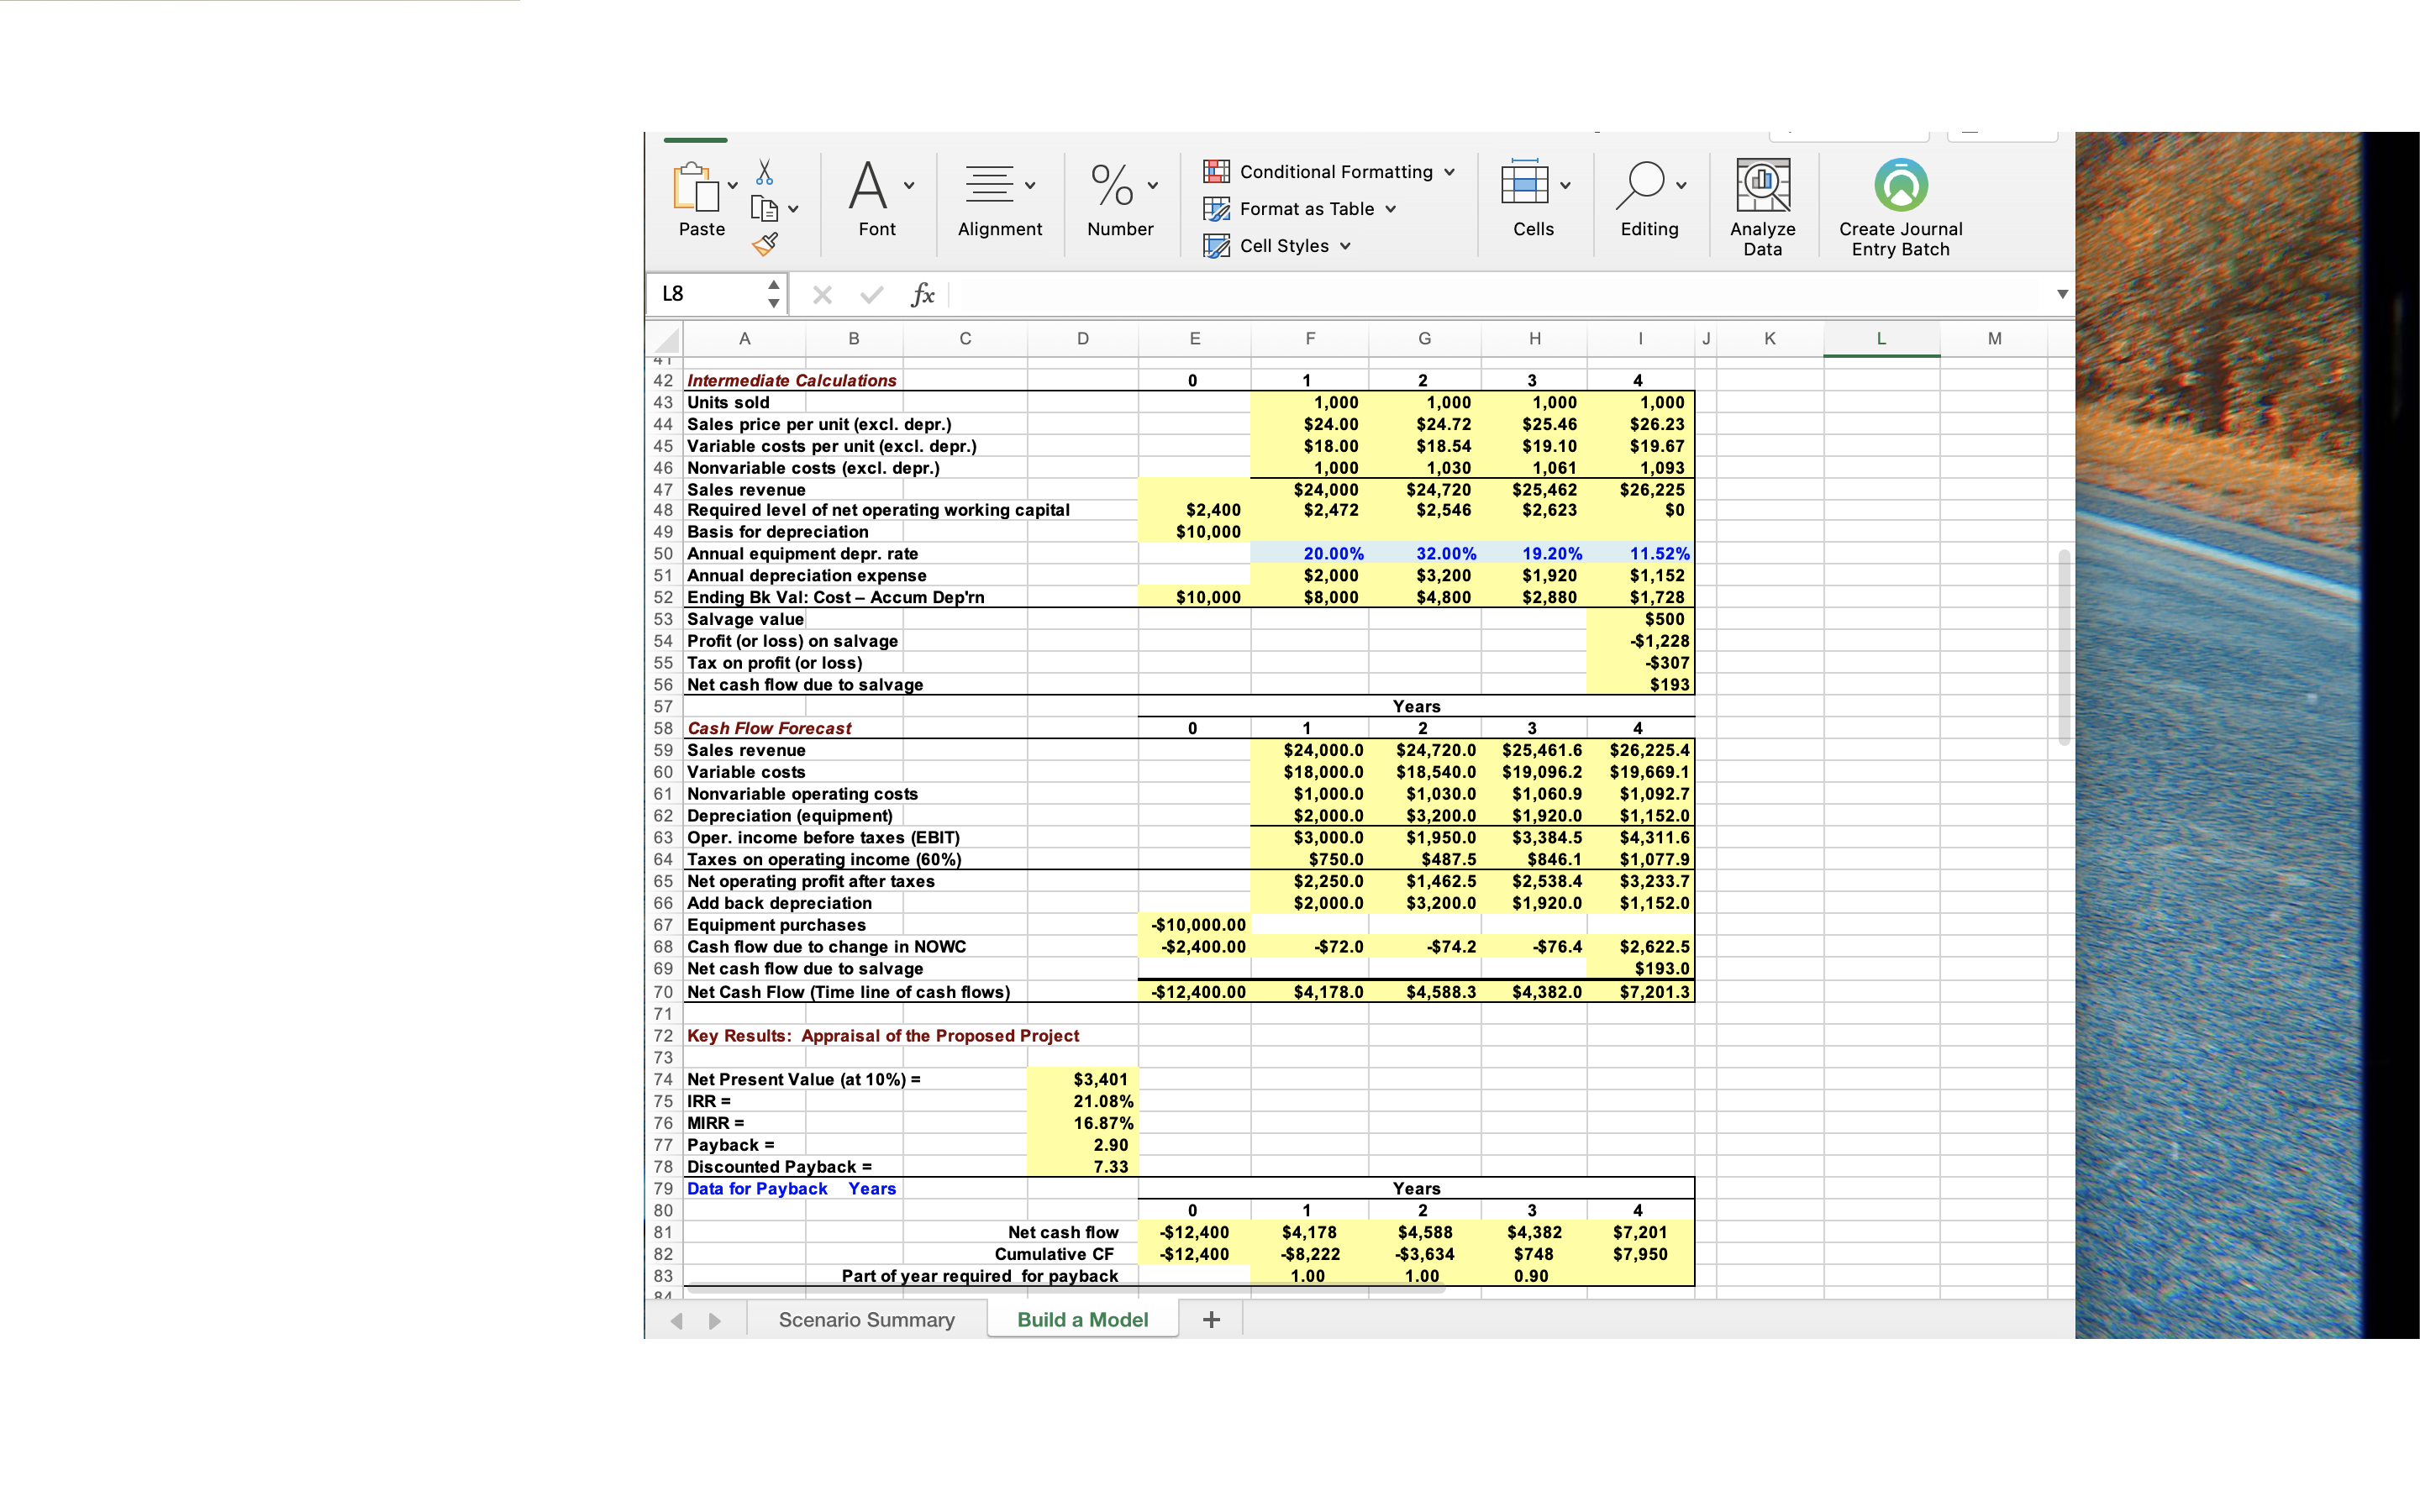The height and width of the screenshot is (1512, 2420).
Task: Click the IRR value 21.08%
Action: (1082, 1101)
